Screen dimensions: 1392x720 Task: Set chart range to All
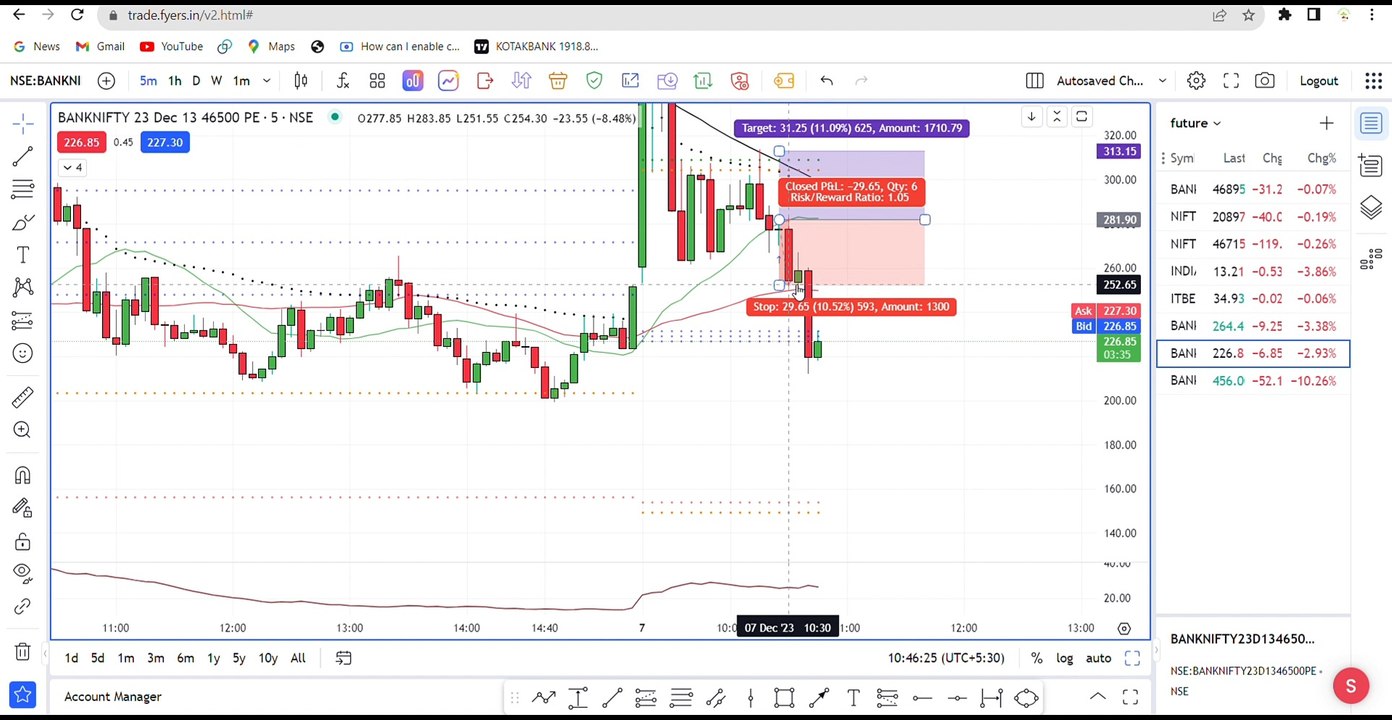point(298,658)
